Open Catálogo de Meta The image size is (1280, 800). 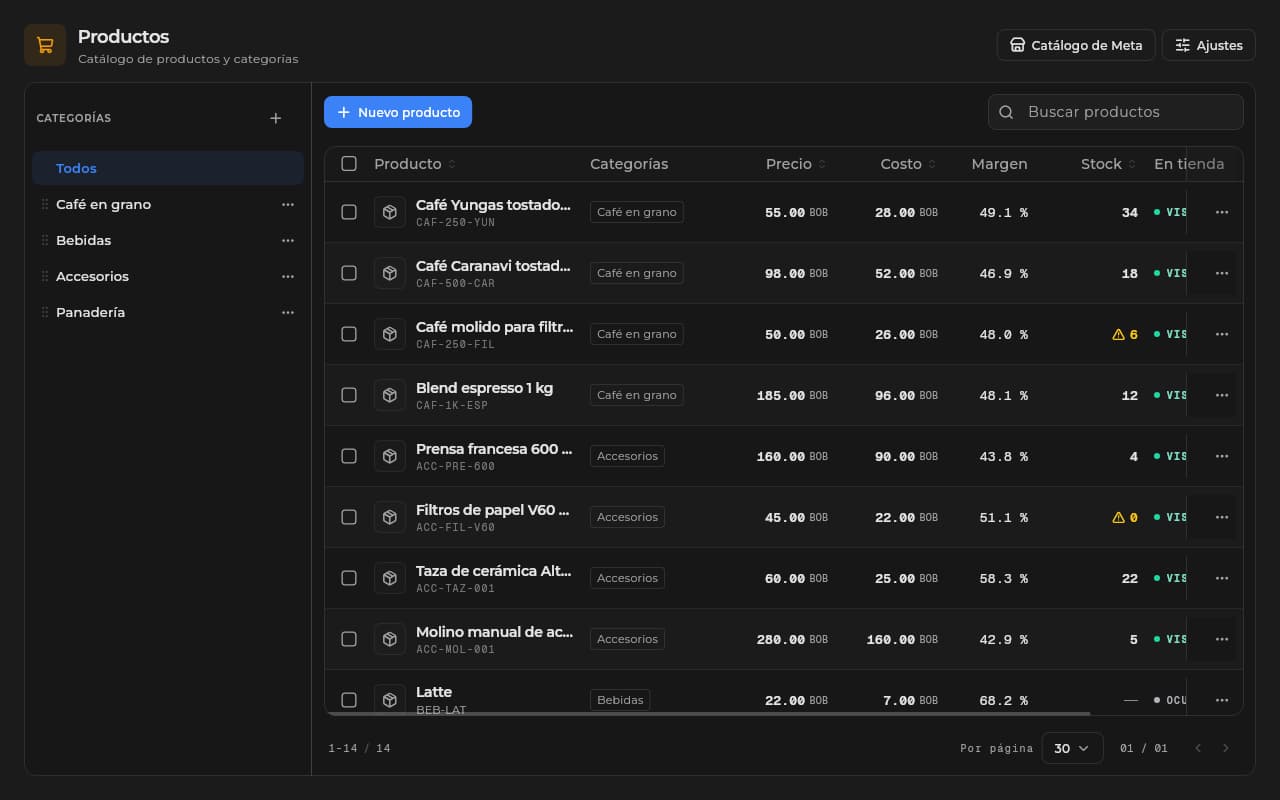1076,45
